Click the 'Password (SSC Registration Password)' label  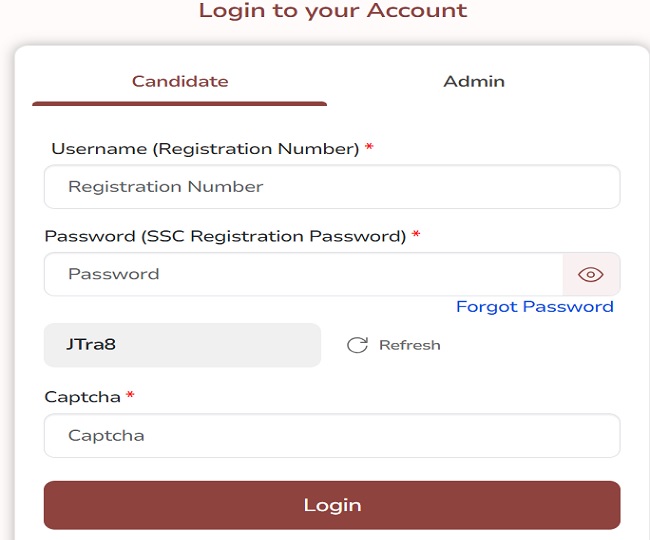225,237
